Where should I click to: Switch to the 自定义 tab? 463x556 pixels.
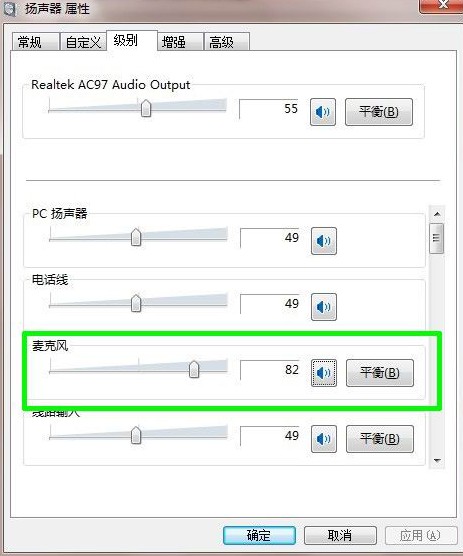coord(83,42)
